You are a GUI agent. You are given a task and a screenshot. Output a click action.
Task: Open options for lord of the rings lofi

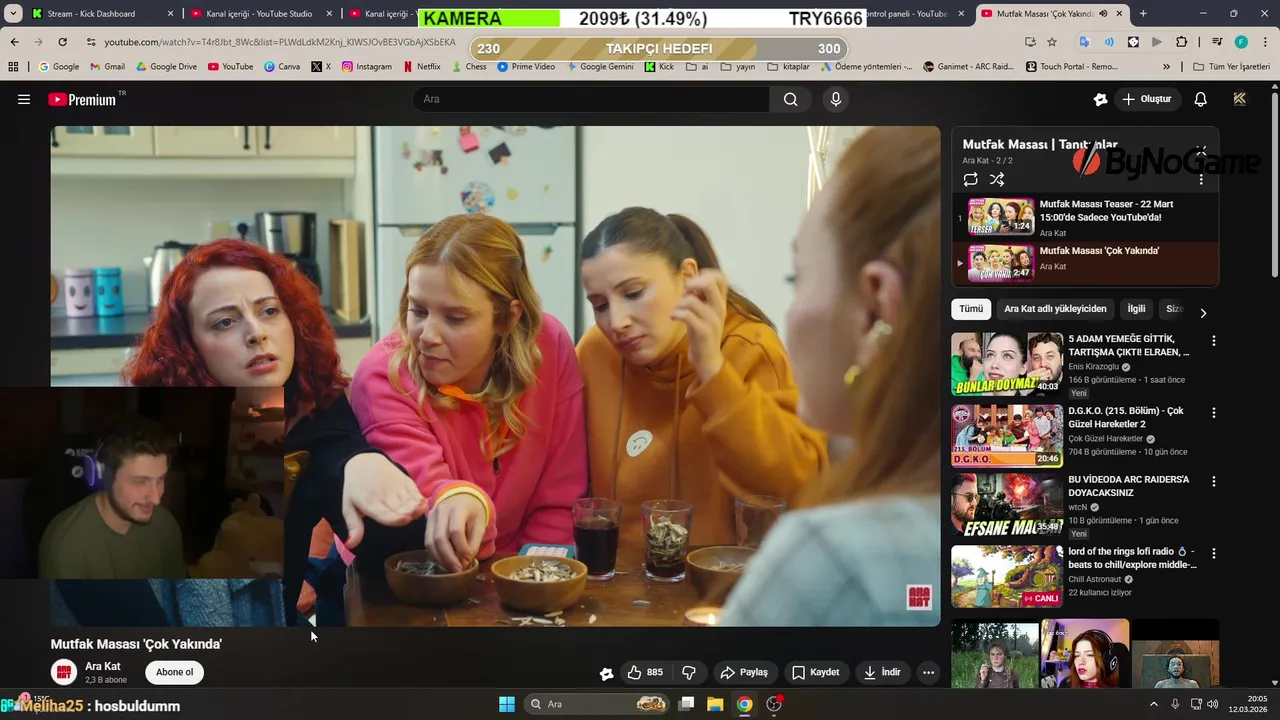[x=1214, y=554]
